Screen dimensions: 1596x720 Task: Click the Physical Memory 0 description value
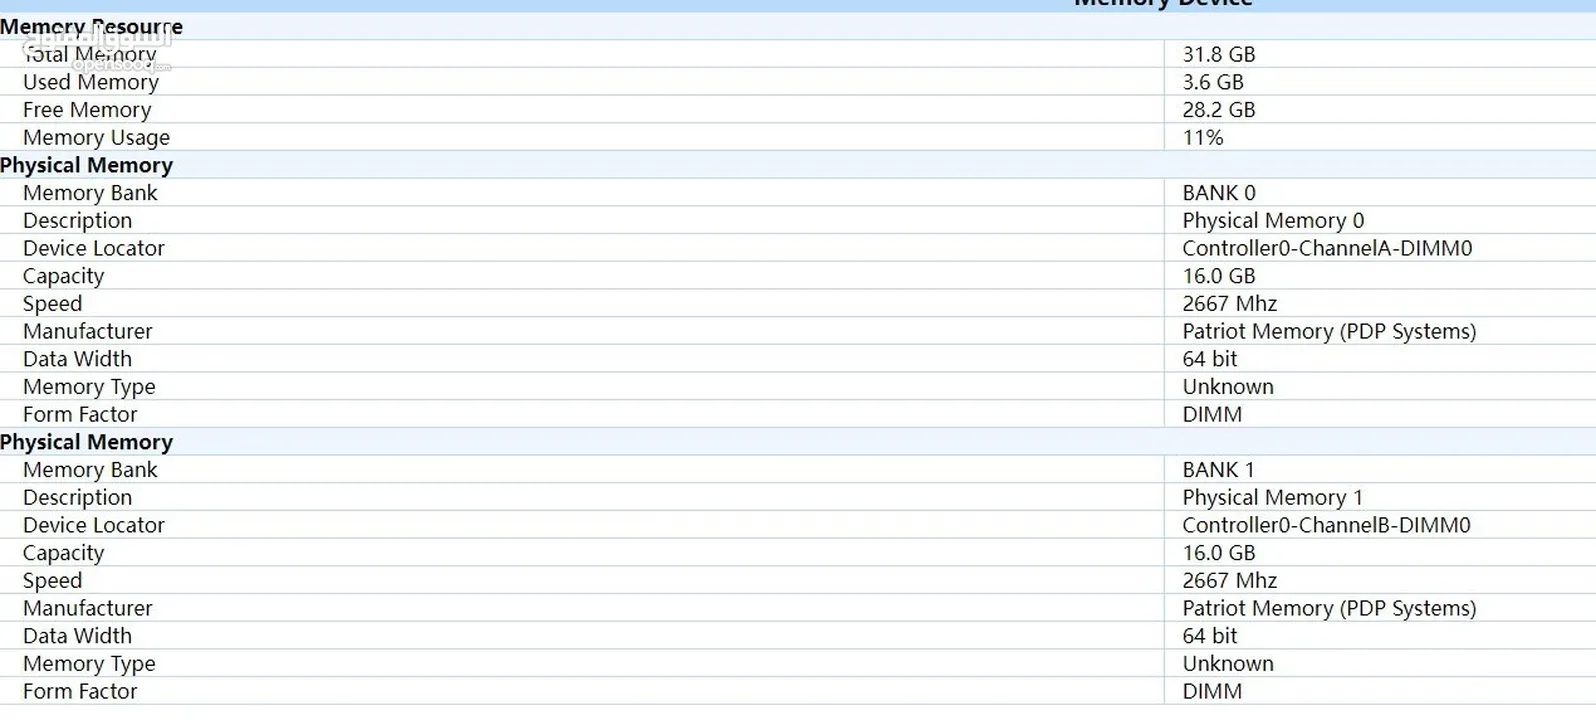1273,221
